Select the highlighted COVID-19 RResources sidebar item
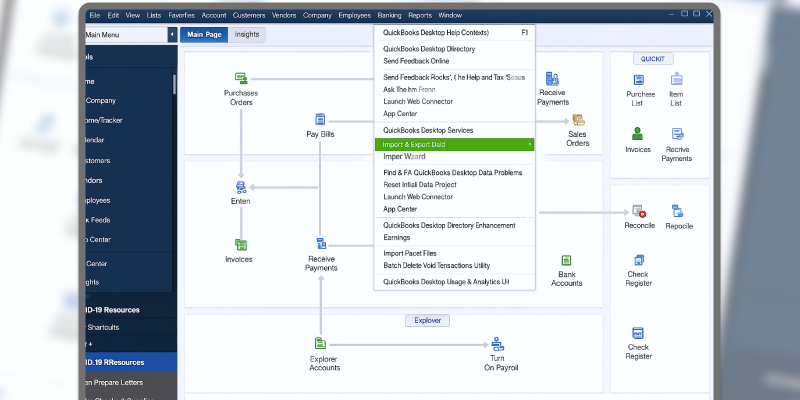The width and height of the screenshot is (800, 400). pyautogui.click(x=131, y=362)
